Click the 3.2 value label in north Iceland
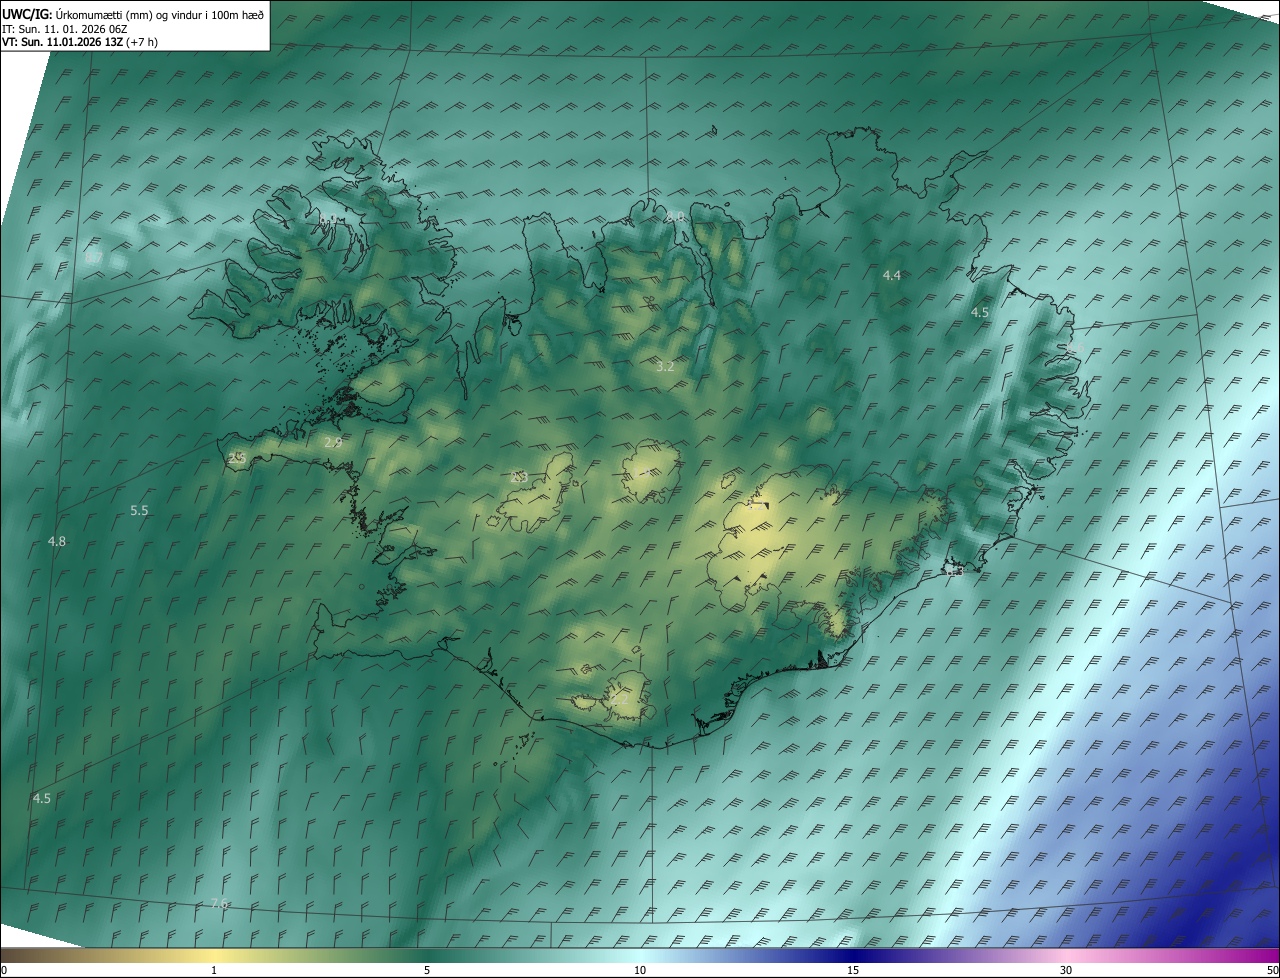1280x978 pixels. (x=665, y=367)
